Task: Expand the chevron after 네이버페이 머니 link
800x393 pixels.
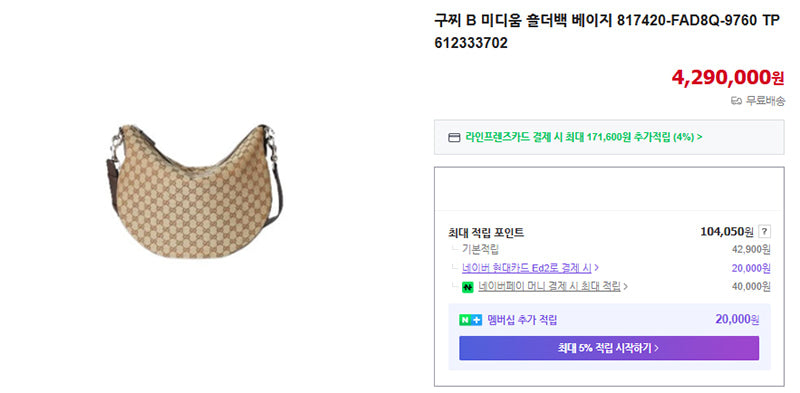Action: [x=625, y=287]
